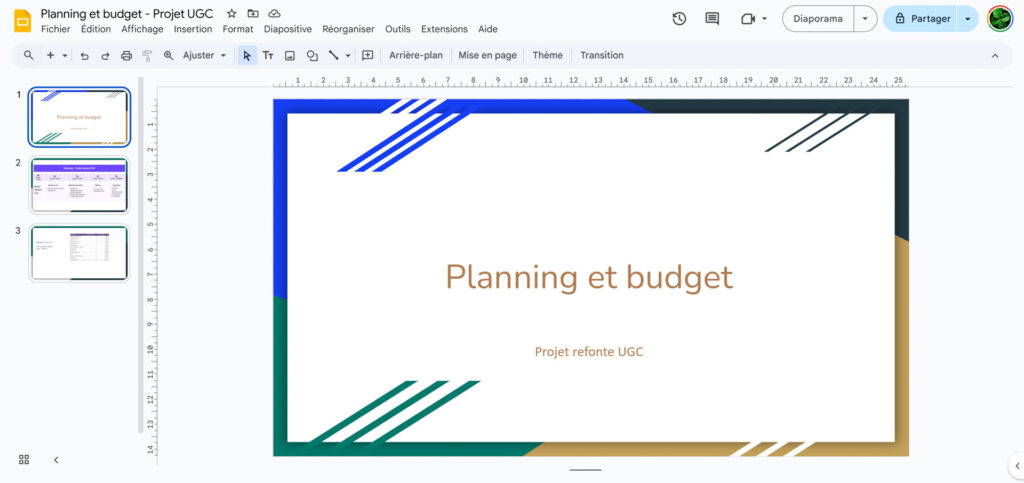Open the Édition menu

tap(96, 29)
